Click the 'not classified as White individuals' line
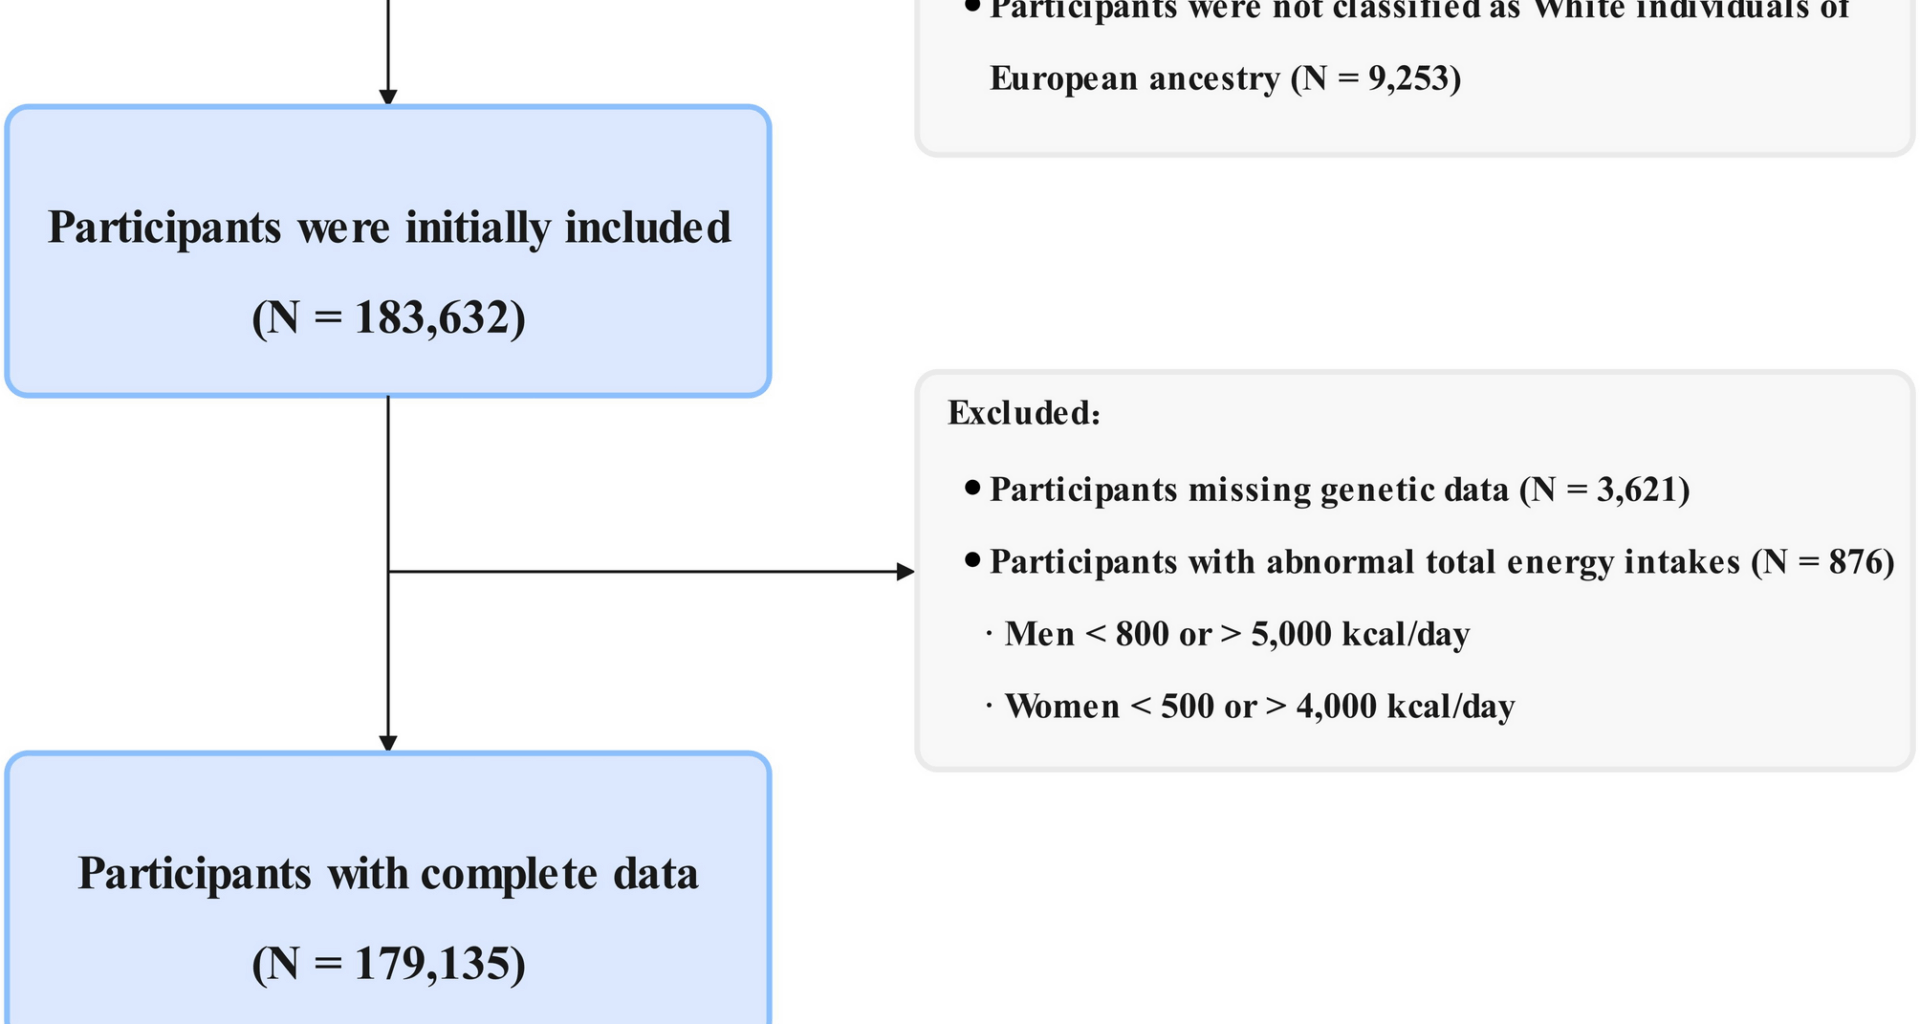This screenshot has height=1024, width=1920. (1419, 10)
